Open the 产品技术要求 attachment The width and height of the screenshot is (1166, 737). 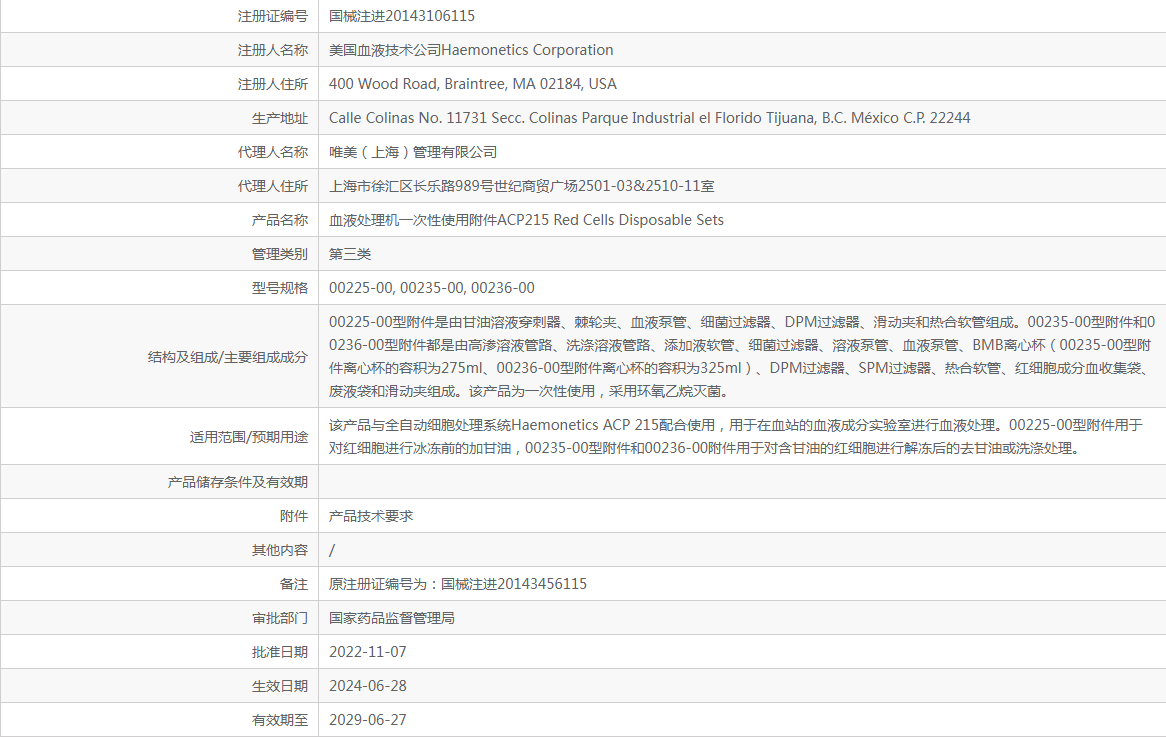pos(370,516)
